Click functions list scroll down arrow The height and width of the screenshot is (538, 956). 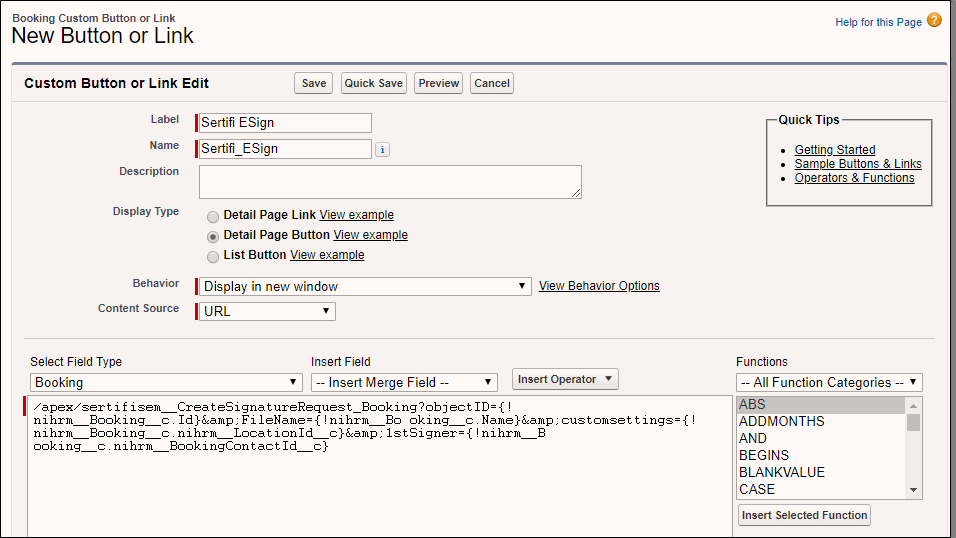[913, 490]
